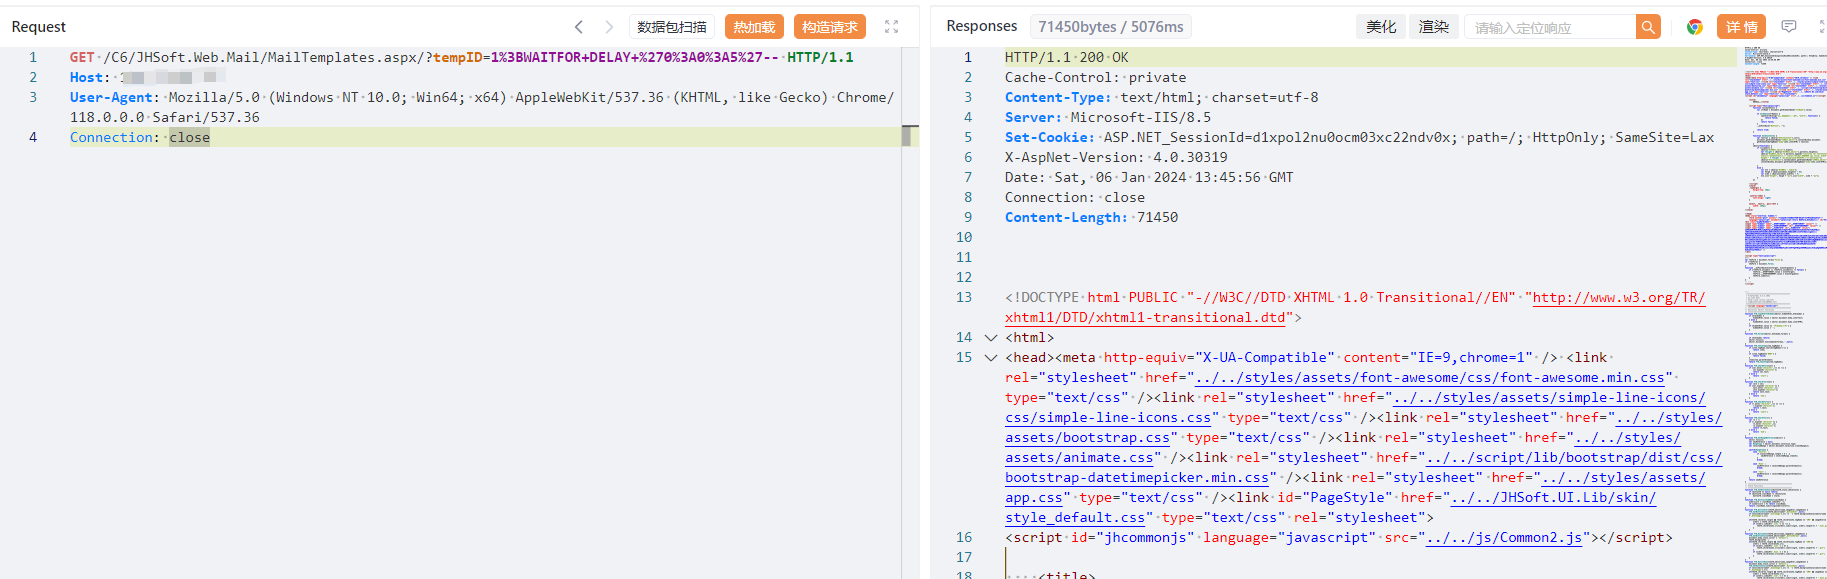Click the GET request line with tempID

(461, 58)
